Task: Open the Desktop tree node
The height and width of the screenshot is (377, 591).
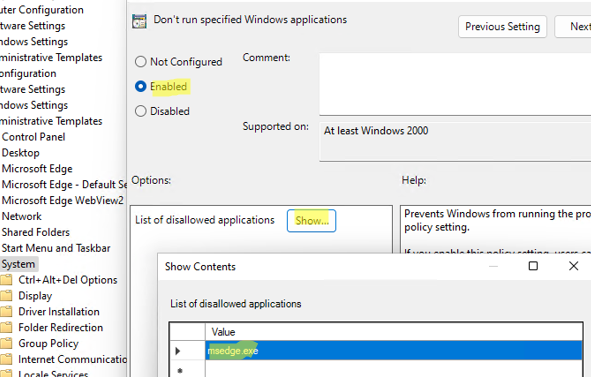Action: (x=20, y=153)
